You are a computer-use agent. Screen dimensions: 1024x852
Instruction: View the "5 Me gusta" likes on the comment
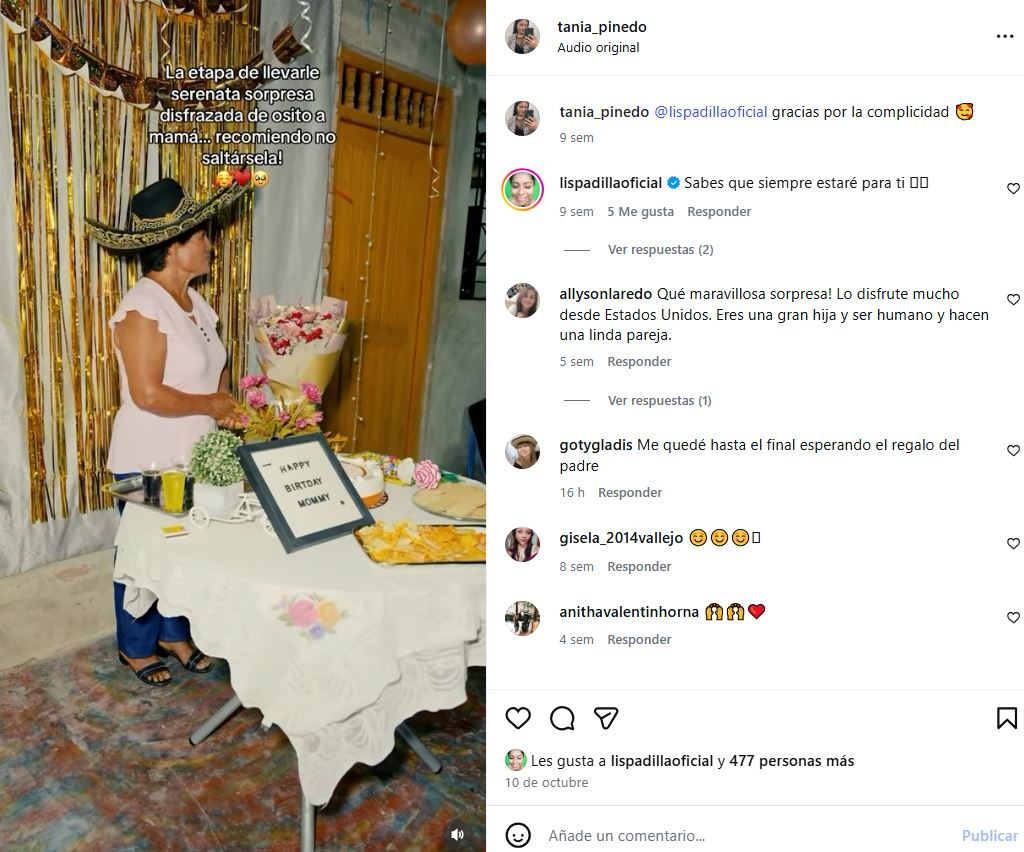(x=640, y=212)
